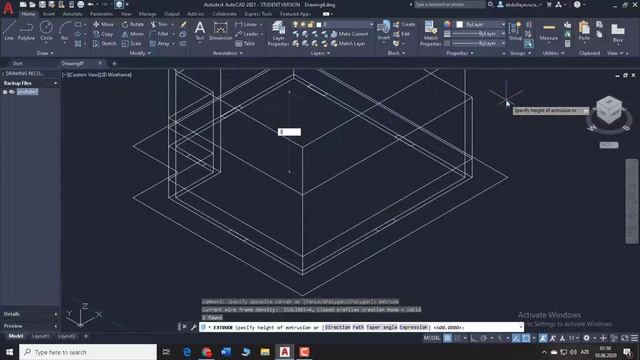The image size is (640, 360).
Task: Toggle polar tracking in status bar
Action: point(483,338)
